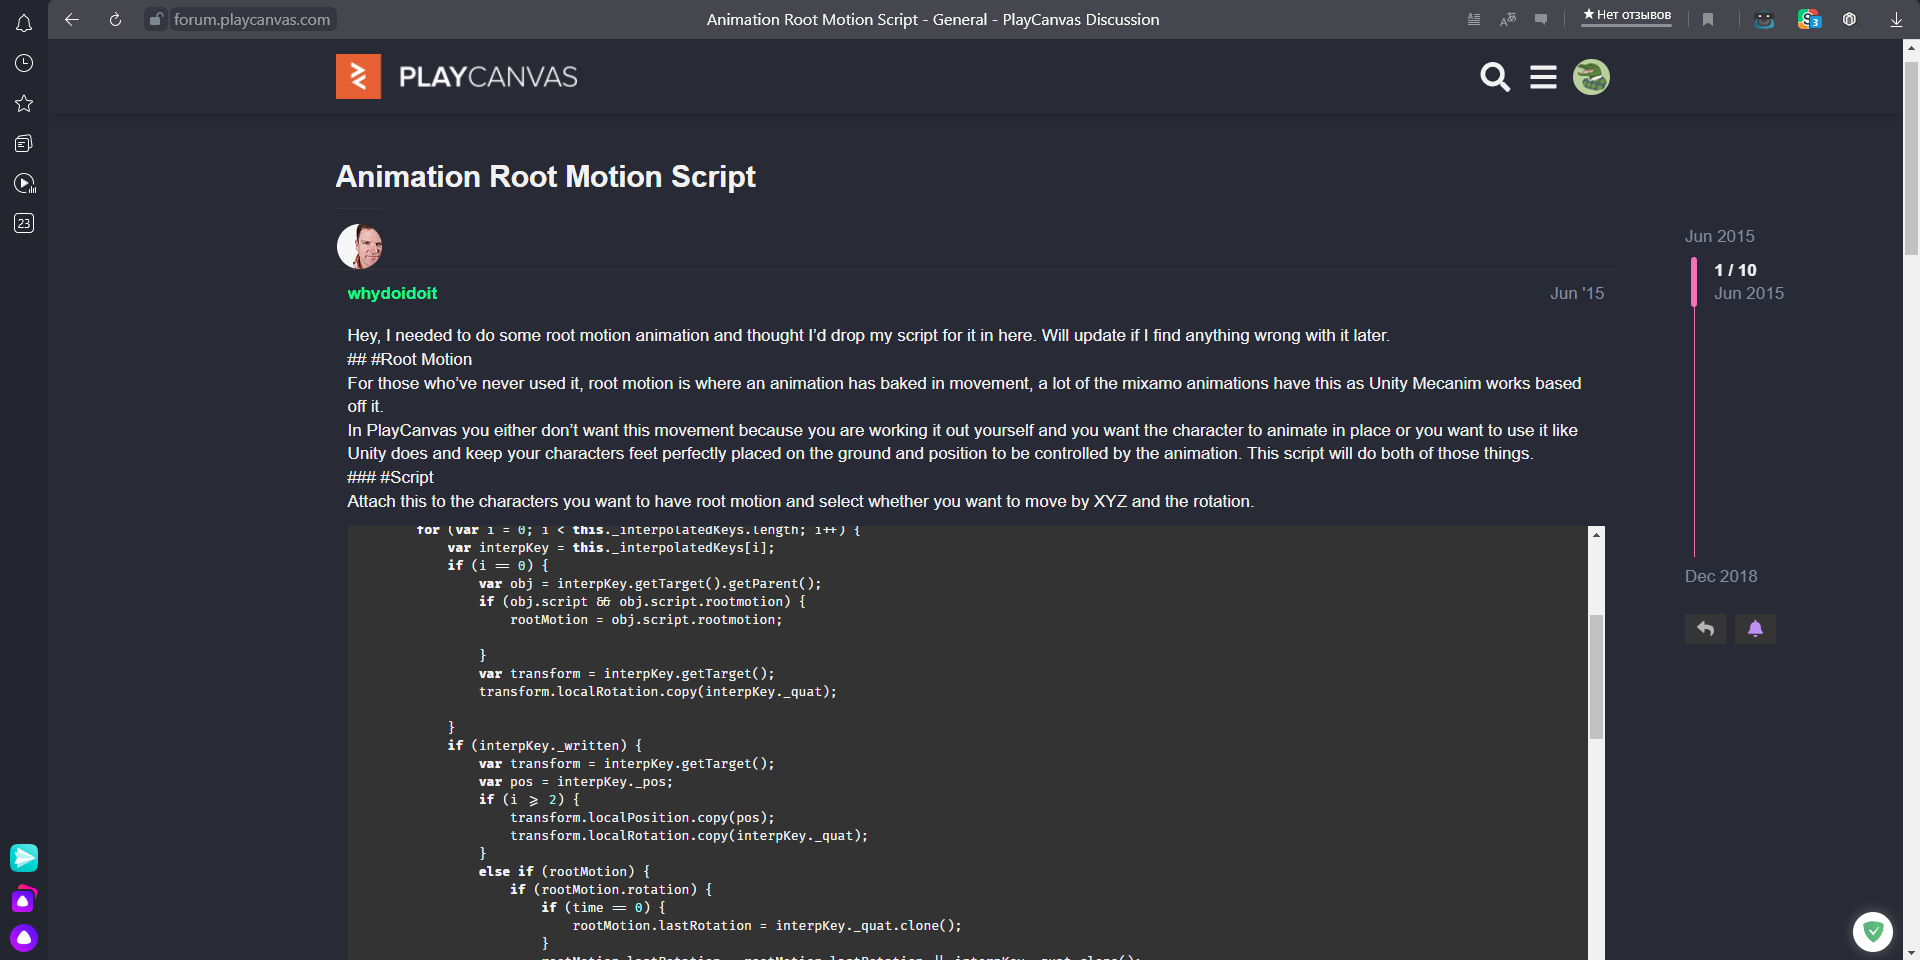Screen dimensions: 1920x960
Task: Open downloads via the arrow icon
Action: 1895,19
